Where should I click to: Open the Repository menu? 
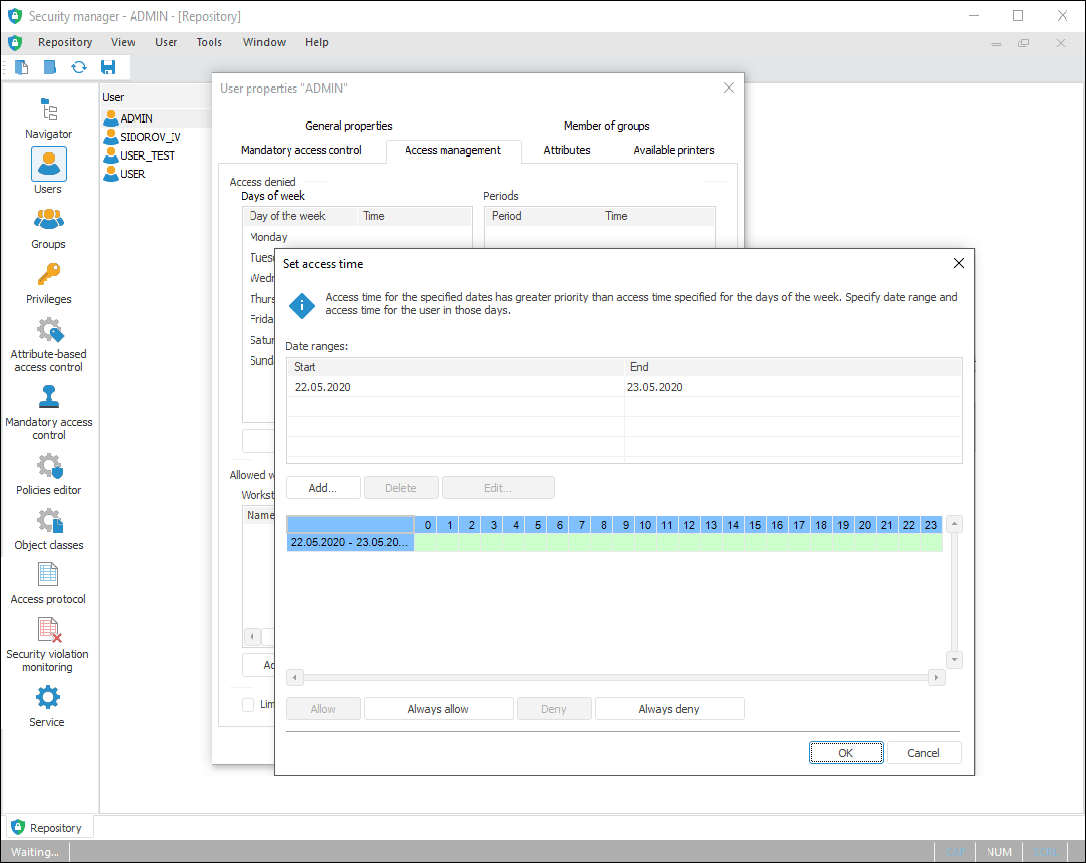tap(65, 42)
